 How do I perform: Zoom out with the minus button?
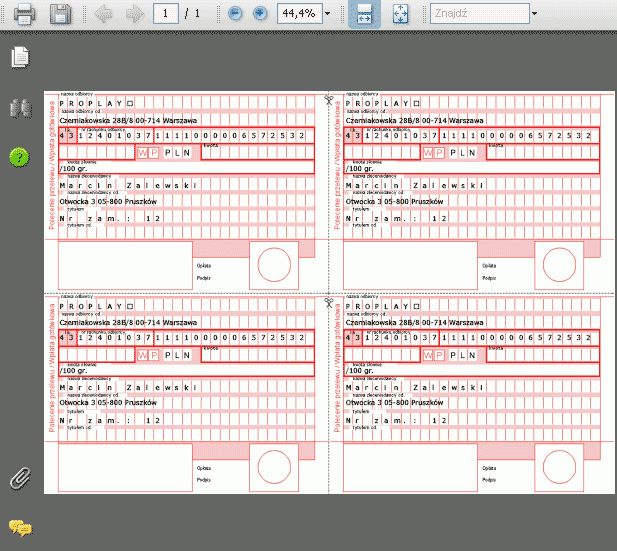click(x=235, y=14)
